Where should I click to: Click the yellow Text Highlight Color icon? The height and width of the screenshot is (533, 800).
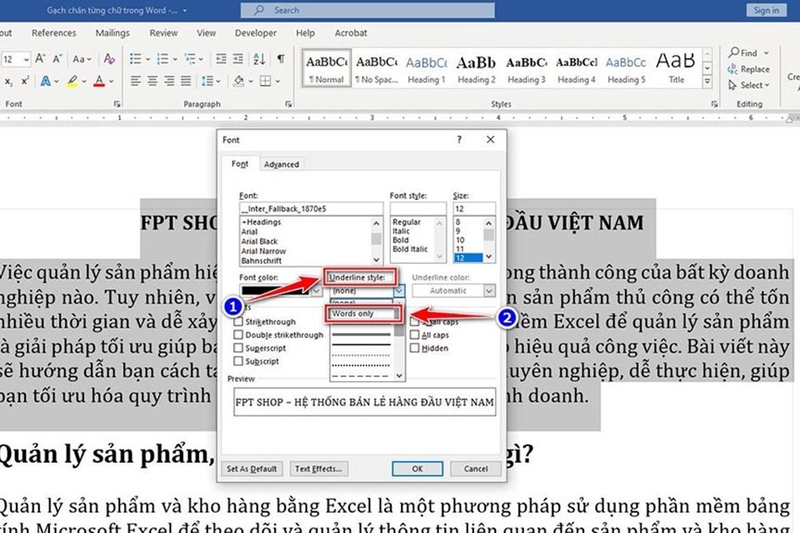[72, 81]
